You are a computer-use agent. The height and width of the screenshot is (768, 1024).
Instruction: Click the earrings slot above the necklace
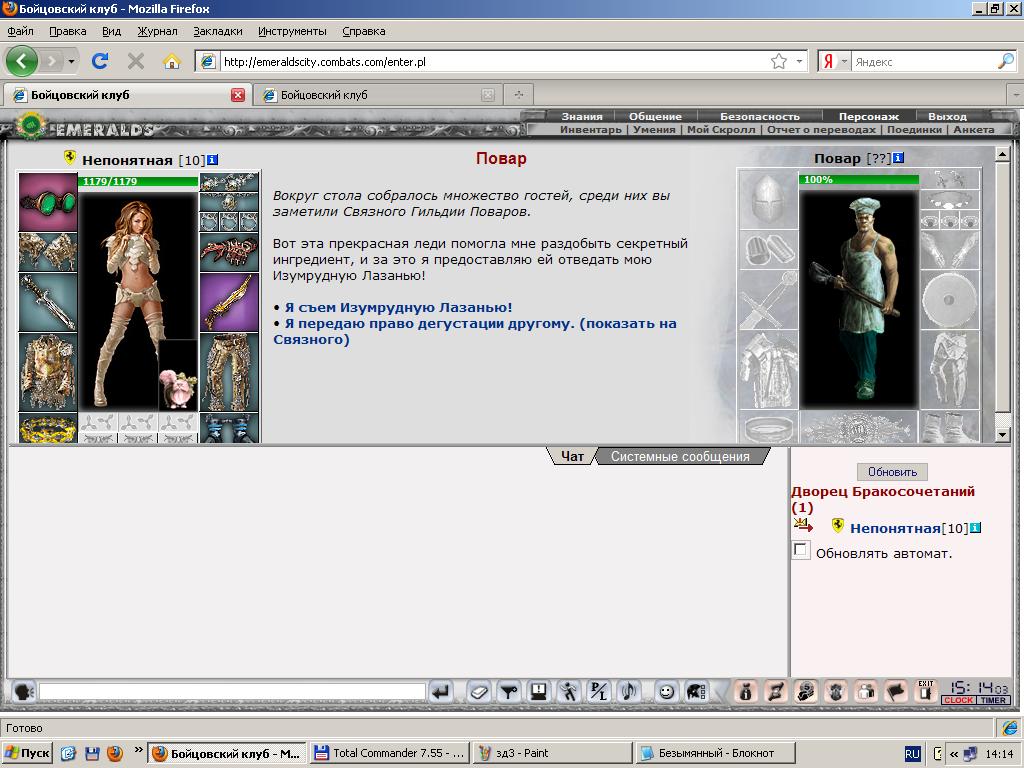point(229,182)
